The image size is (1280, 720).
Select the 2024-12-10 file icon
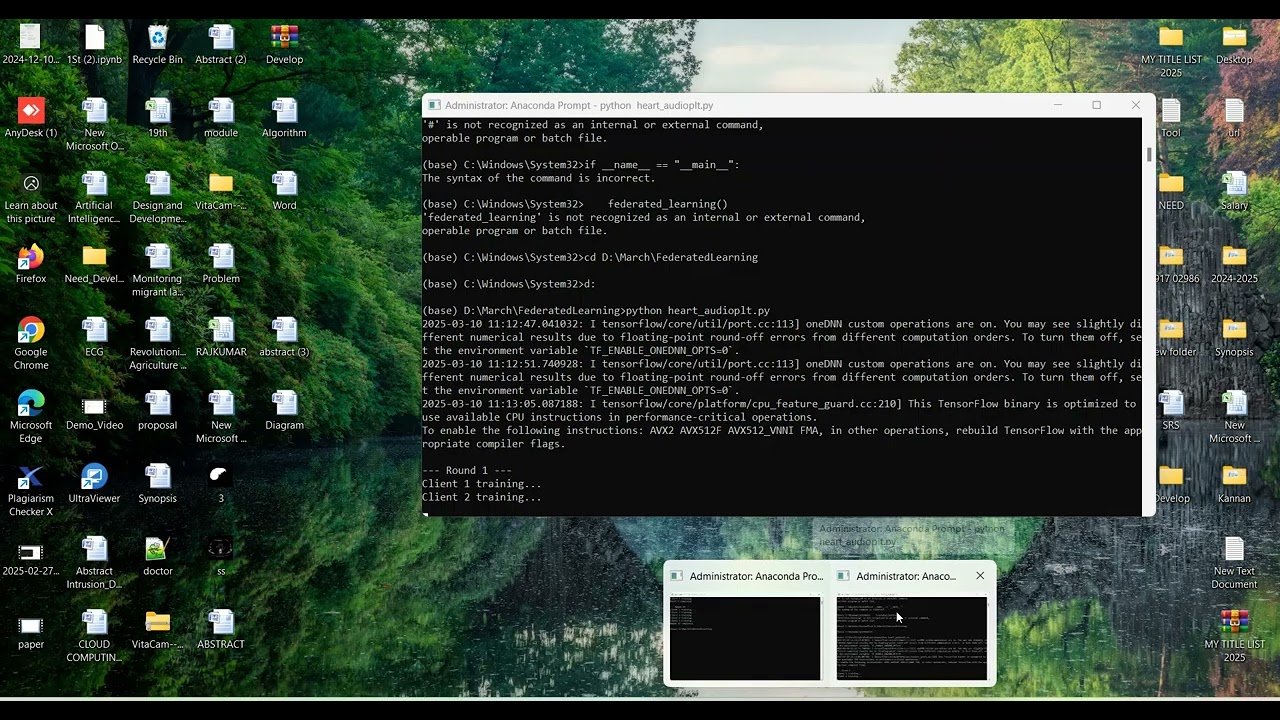click(x=31, y=45)
